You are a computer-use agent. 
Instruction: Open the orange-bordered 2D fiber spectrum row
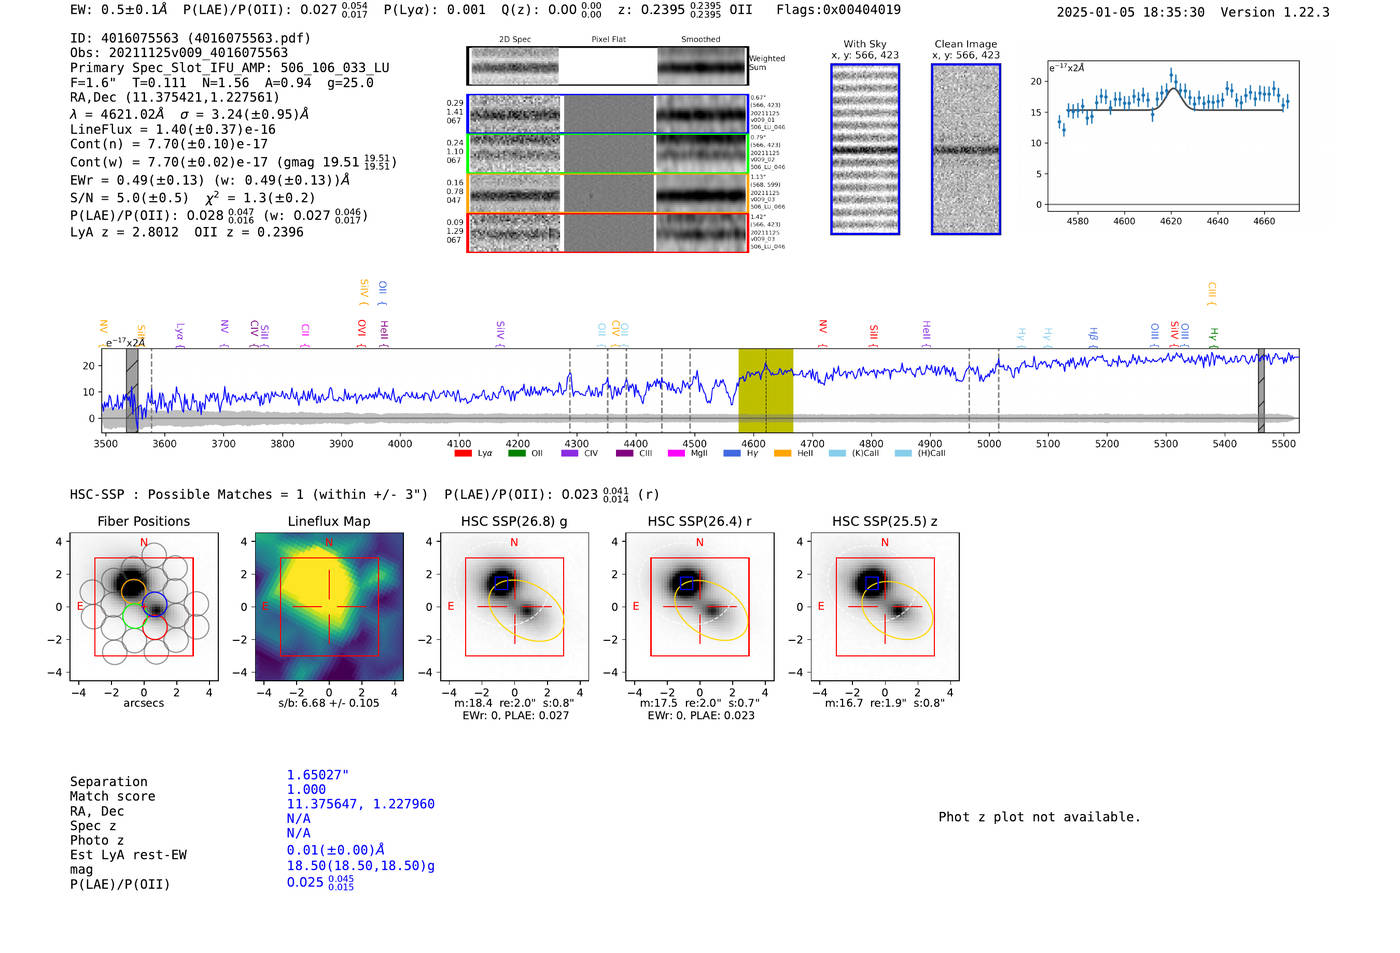pos(608,193)
